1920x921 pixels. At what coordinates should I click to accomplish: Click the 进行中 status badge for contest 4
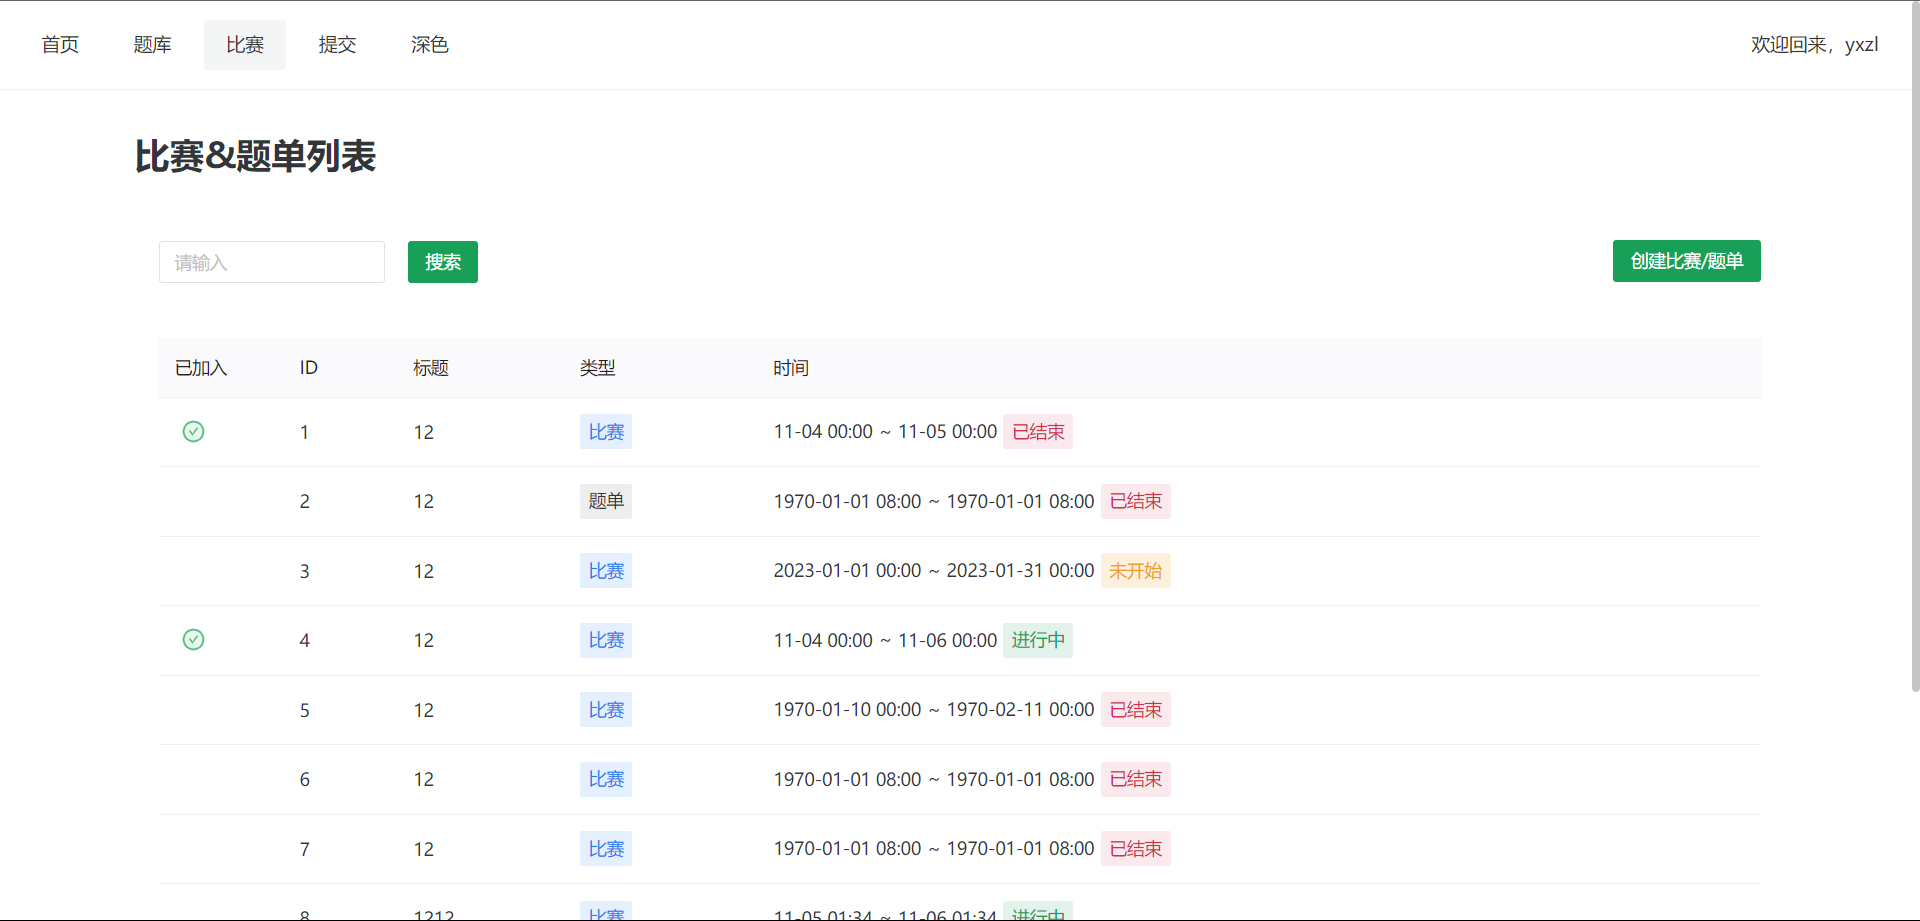pos(1037,640)
